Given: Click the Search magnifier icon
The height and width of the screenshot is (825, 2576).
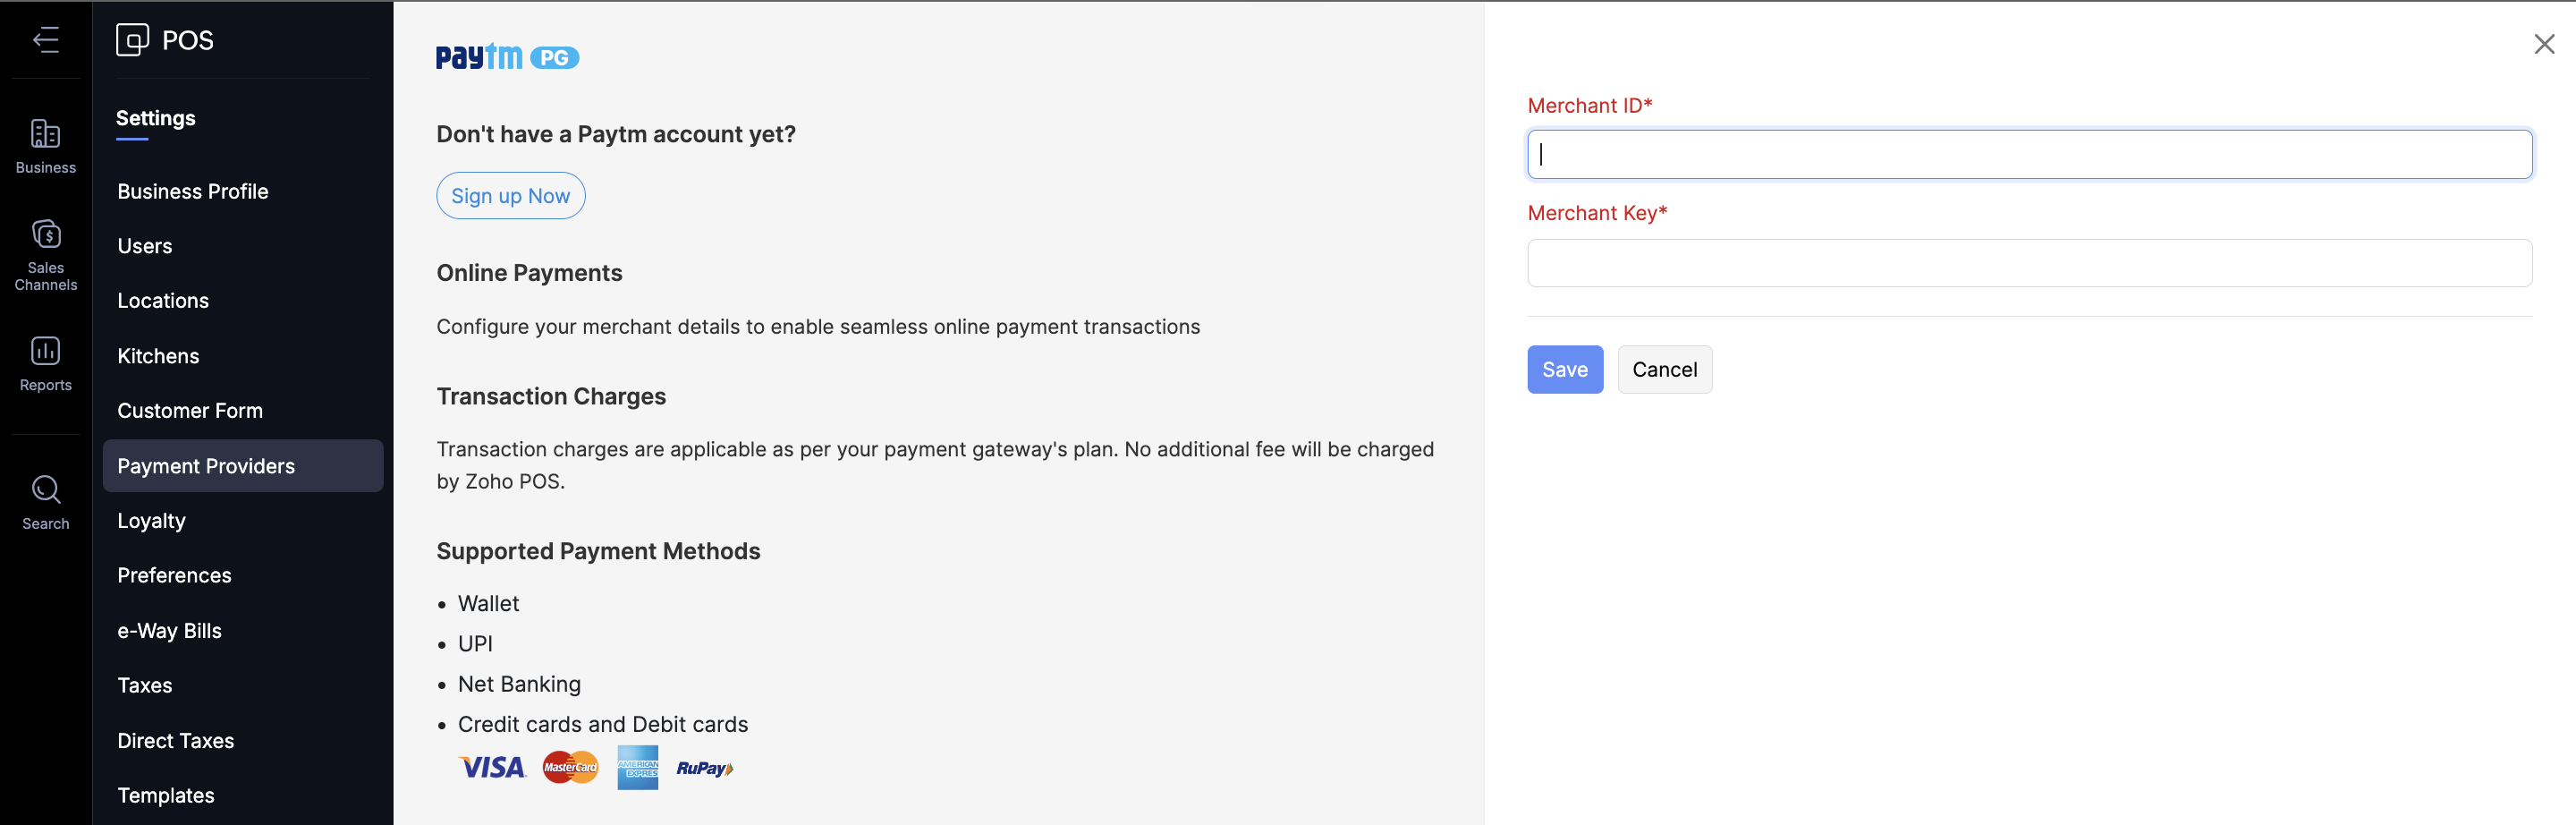Looking at the screenshot, I should [x=46, y=490].
